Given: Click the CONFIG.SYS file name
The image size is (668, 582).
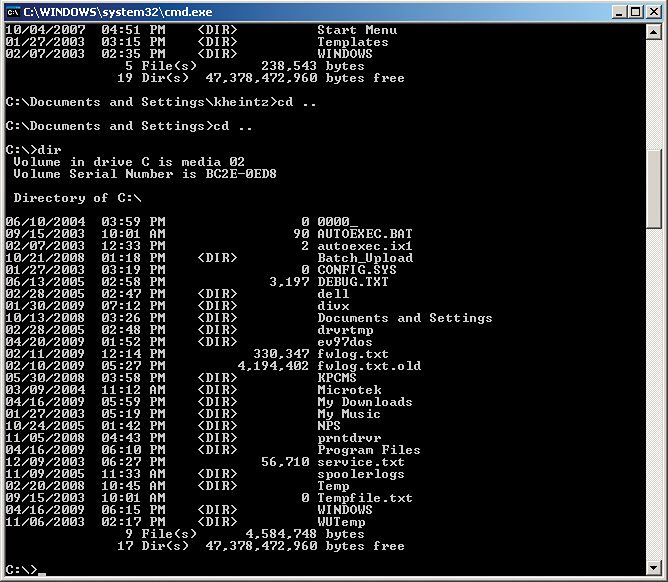Looking at the screenshot, I should pos(357,270).
